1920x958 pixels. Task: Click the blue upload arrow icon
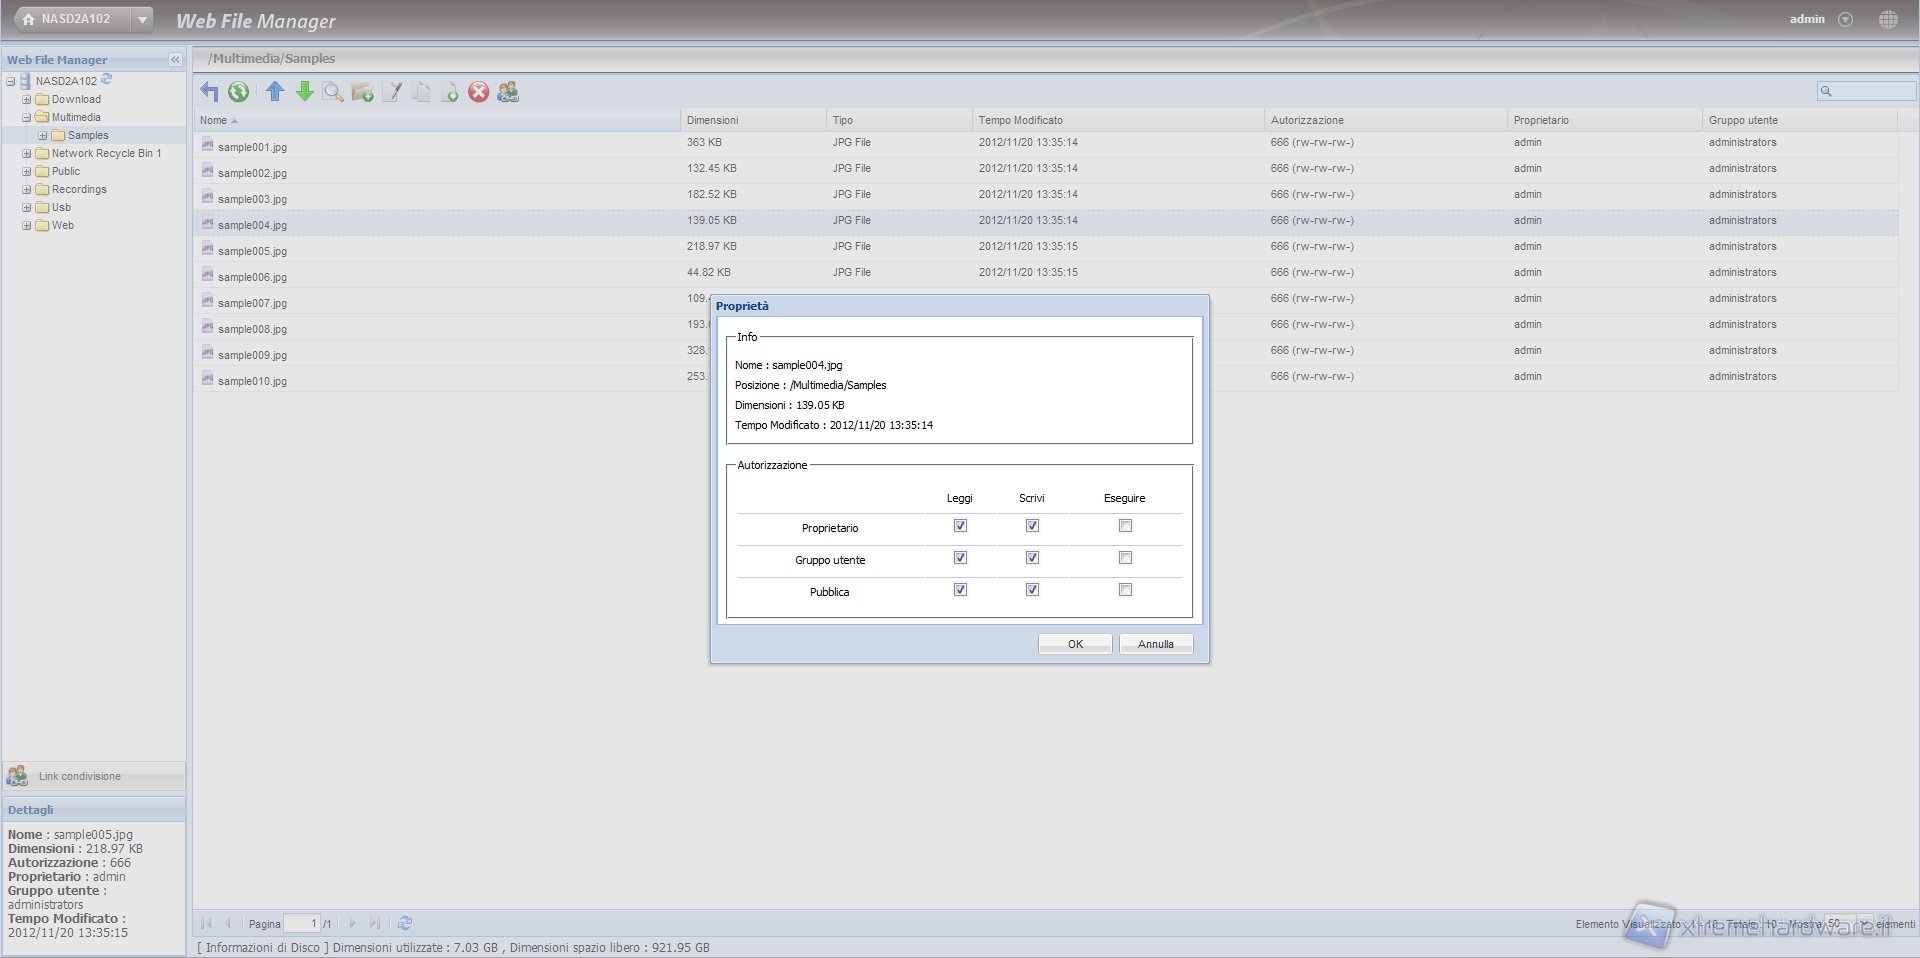click(275, 92)
